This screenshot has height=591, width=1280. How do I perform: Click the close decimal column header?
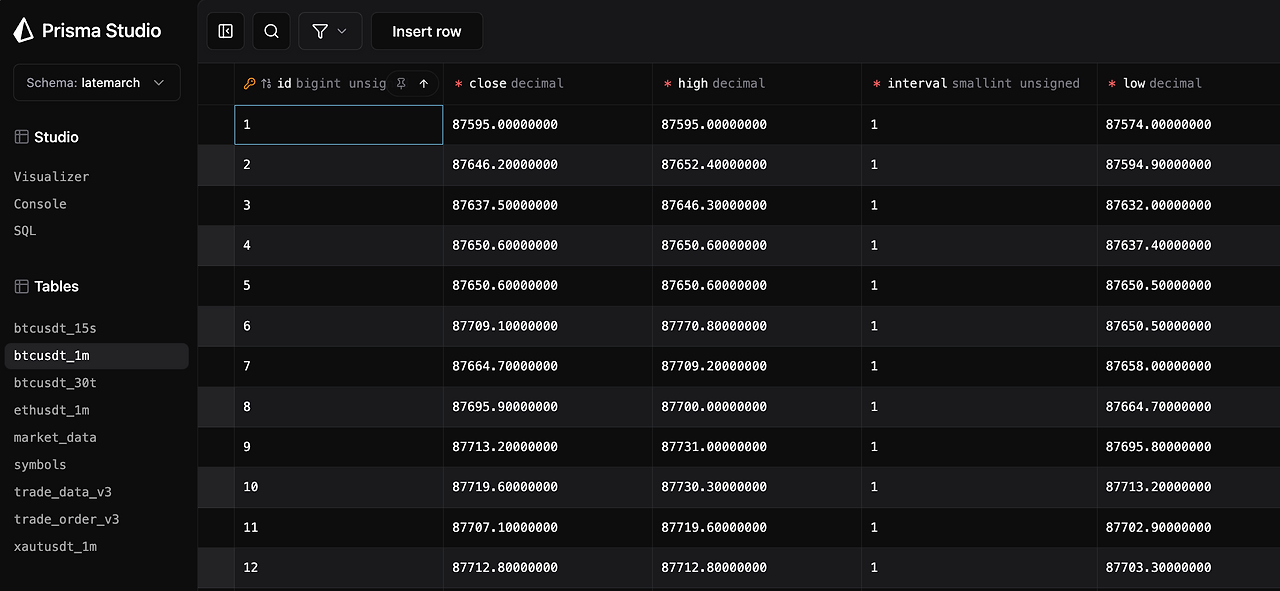pyautogui.click(x=548, y=83)
